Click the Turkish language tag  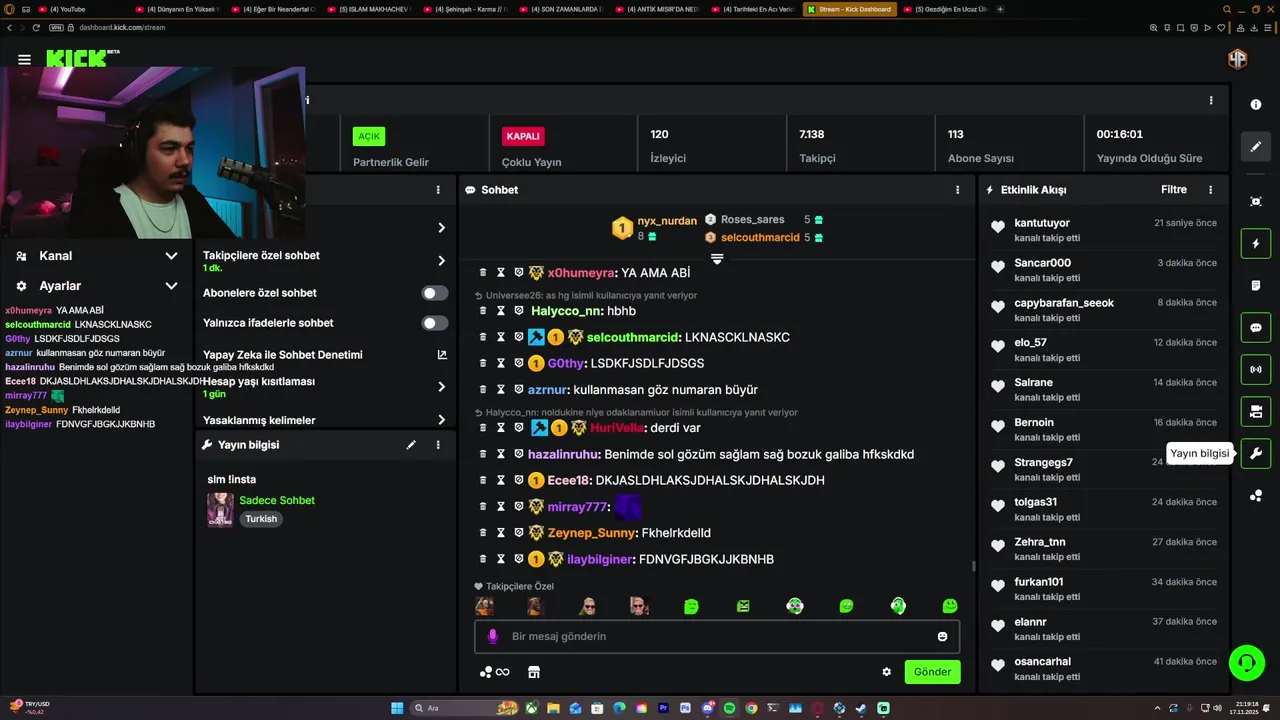click(x=261, y=519)
